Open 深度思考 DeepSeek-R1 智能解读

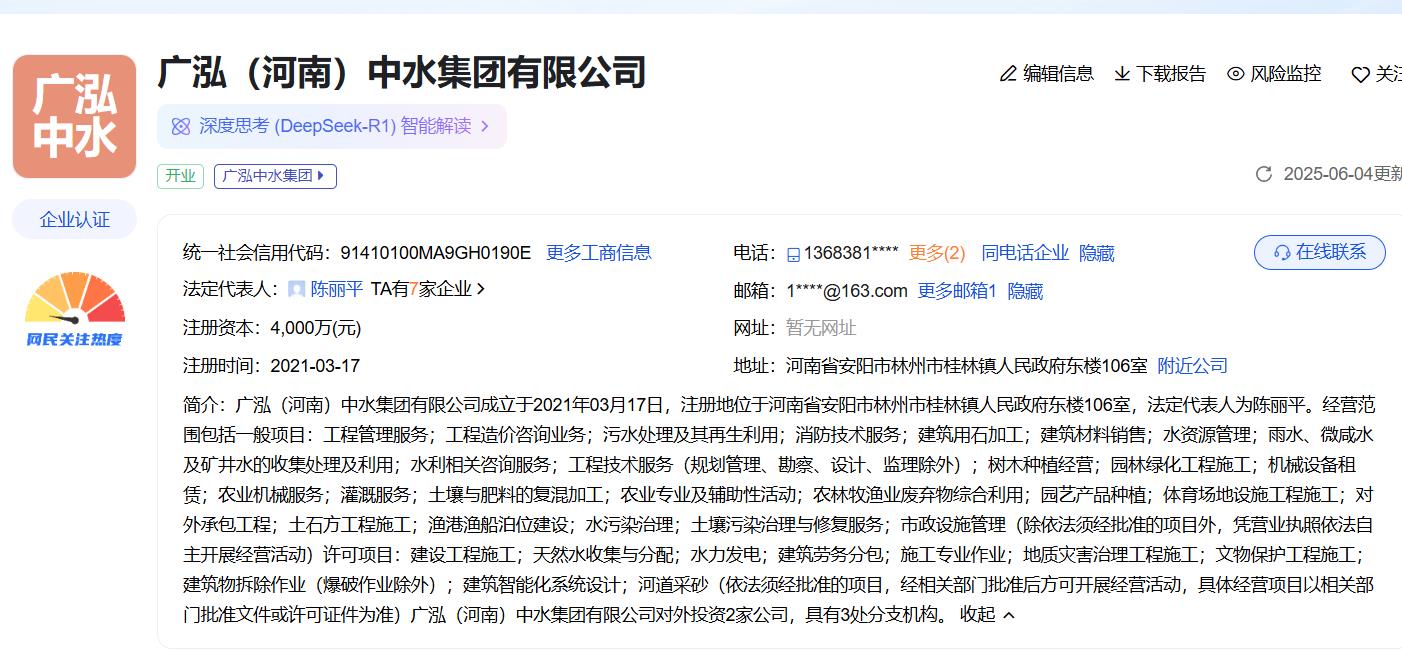(332, 126)
